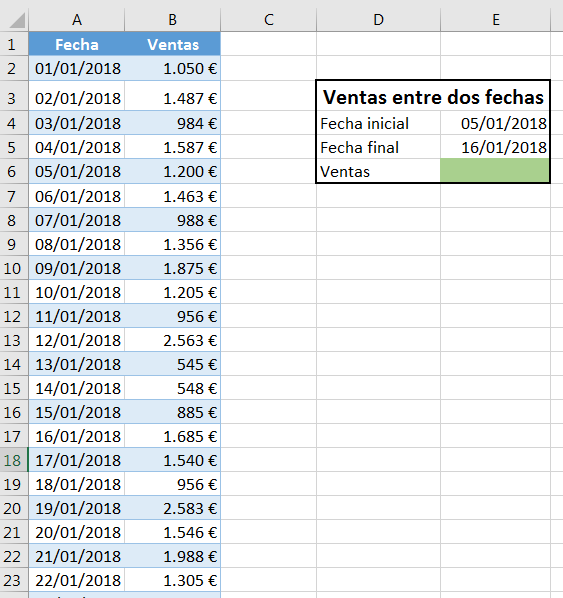The image size is (563, 598).
Task: Click the Ventas header cell in column B
Action: tap(172, 44)
